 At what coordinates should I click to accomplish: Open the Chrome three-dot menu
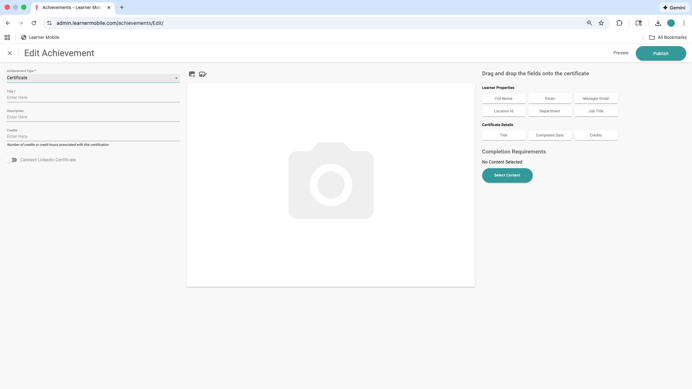click(684, 23)
